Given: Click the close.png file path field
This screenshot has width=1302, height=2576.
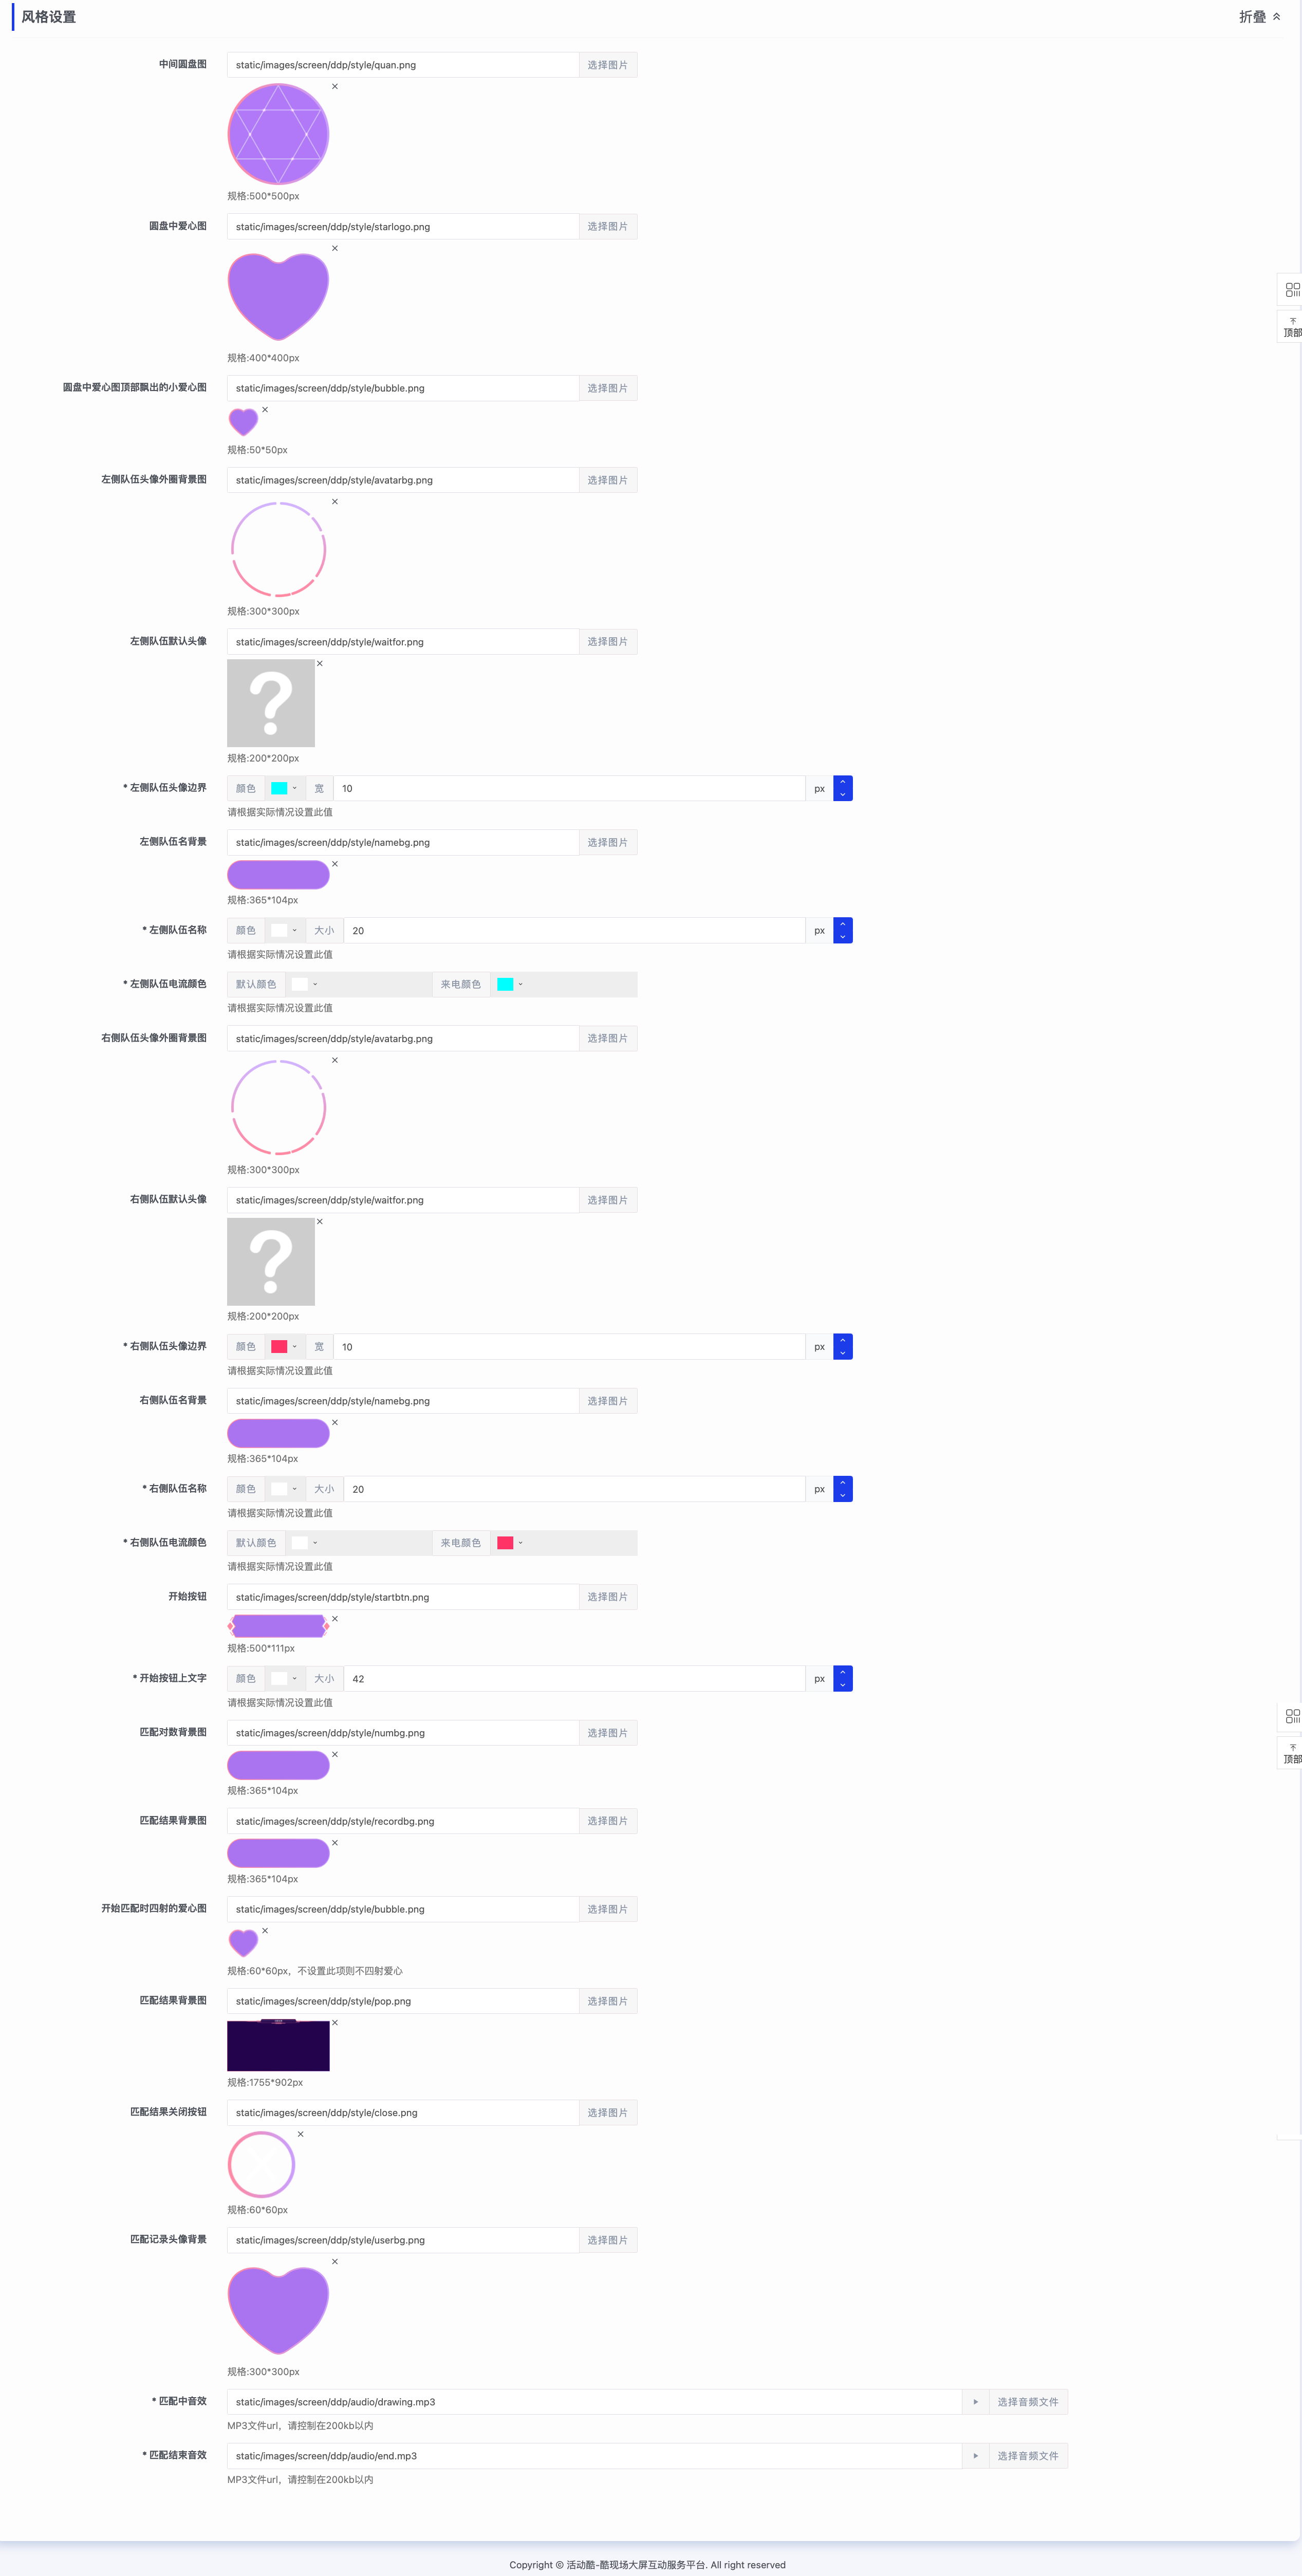Looking at the screenshot, I should pos(403,2112).
